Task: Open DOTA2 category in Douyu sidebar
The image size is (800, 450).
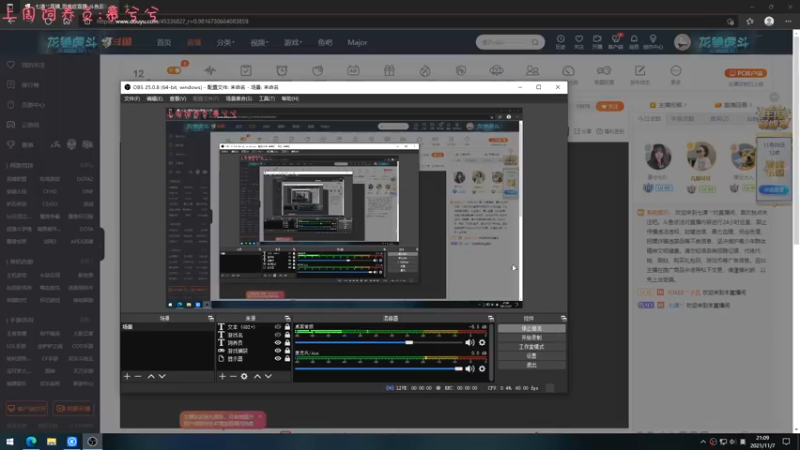Action: tap(85, 179)
